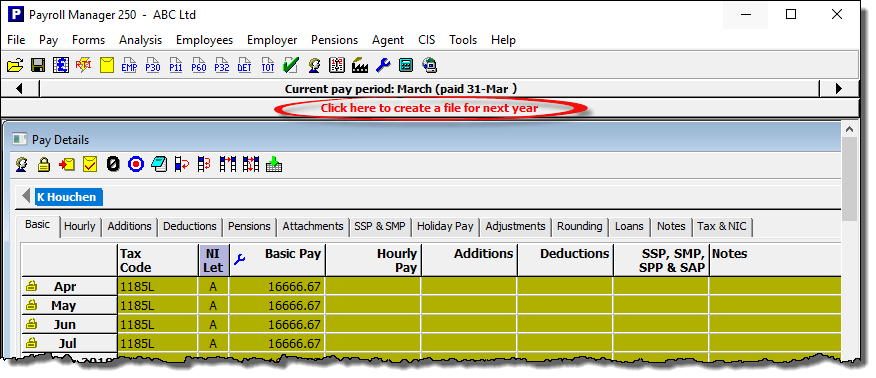Open the DET report icon
Viewport: 876px width, 378px height.
[244, 65]
